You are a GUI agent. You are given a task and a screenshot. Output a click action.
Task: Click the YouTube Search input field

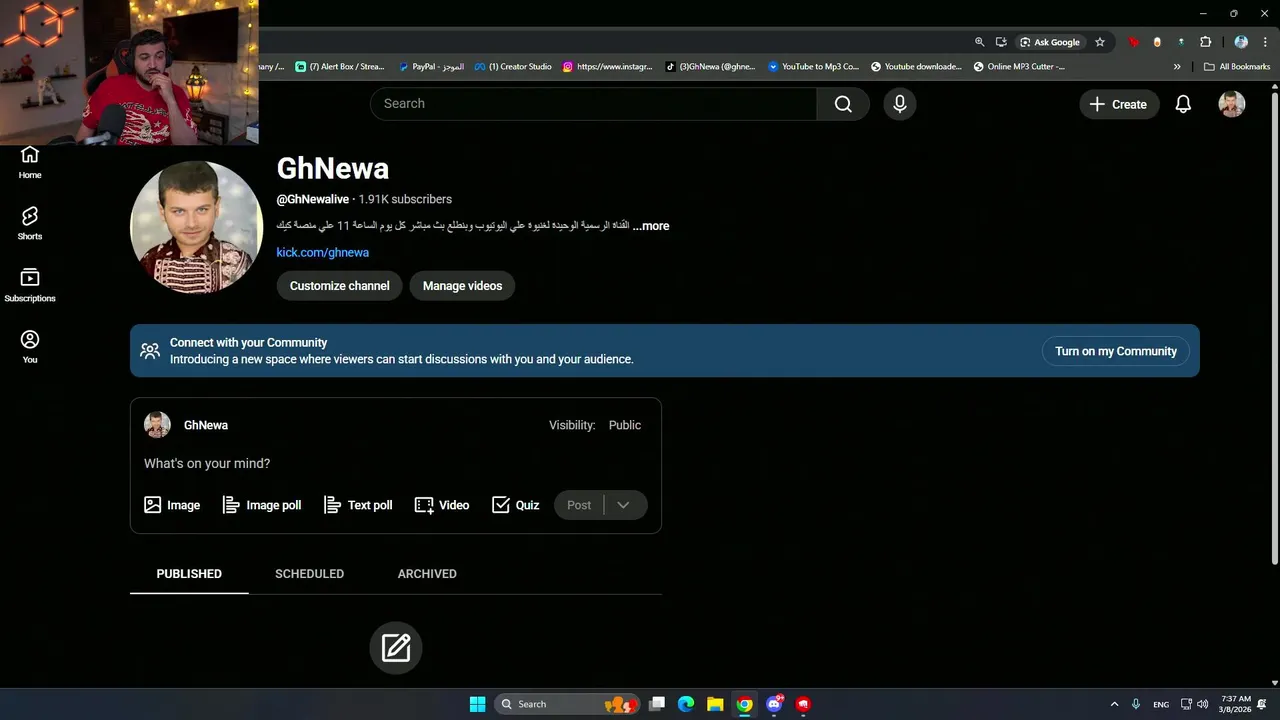coord(594,104)
